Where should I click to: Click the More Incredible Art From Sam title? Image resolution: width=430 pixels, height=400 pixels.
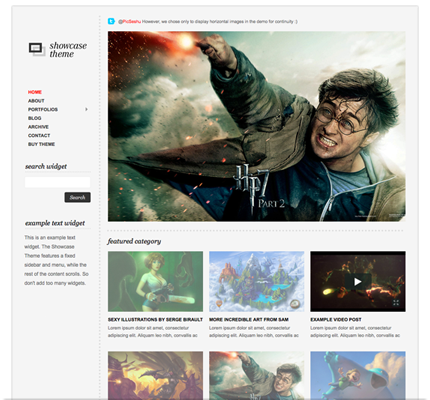249,319
